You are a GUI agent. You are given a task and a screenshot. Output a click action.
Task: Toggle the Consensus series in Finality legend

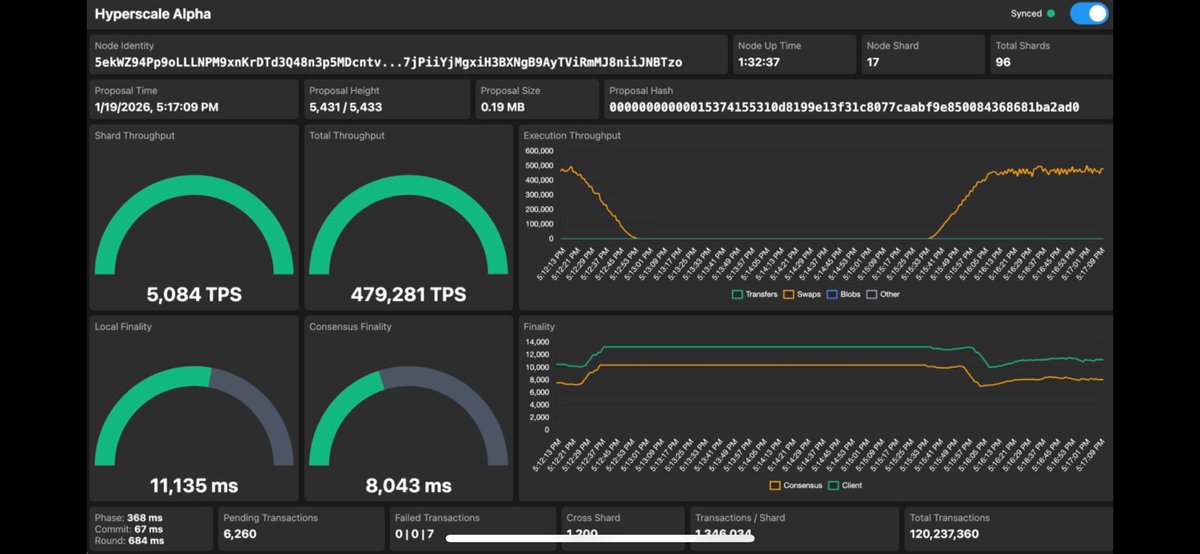coord(795,485)
